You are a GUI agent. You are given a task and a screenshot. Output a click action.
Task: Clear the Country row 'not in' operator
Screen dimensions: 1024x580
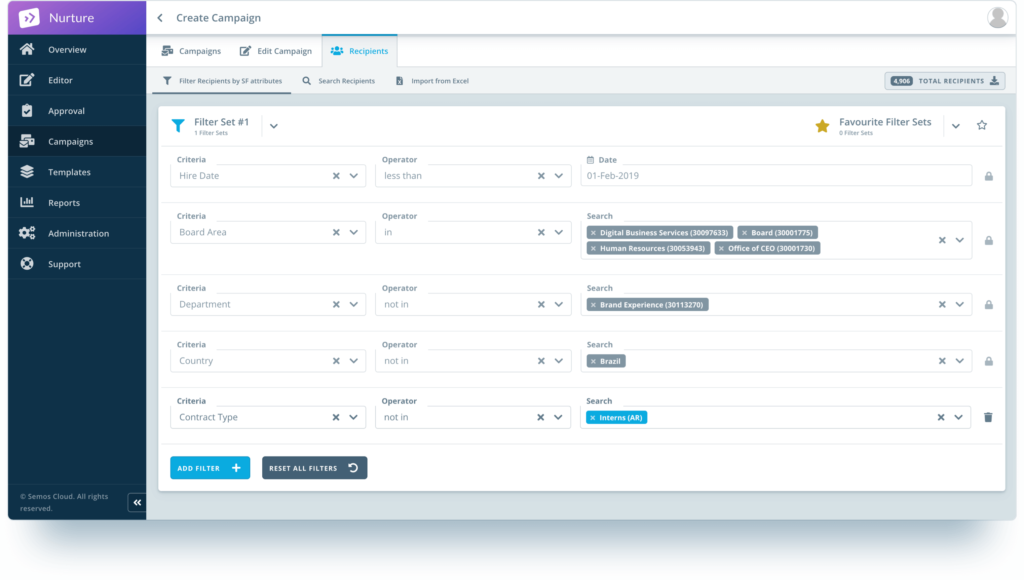pyautogui.click(x=541, y=361)
